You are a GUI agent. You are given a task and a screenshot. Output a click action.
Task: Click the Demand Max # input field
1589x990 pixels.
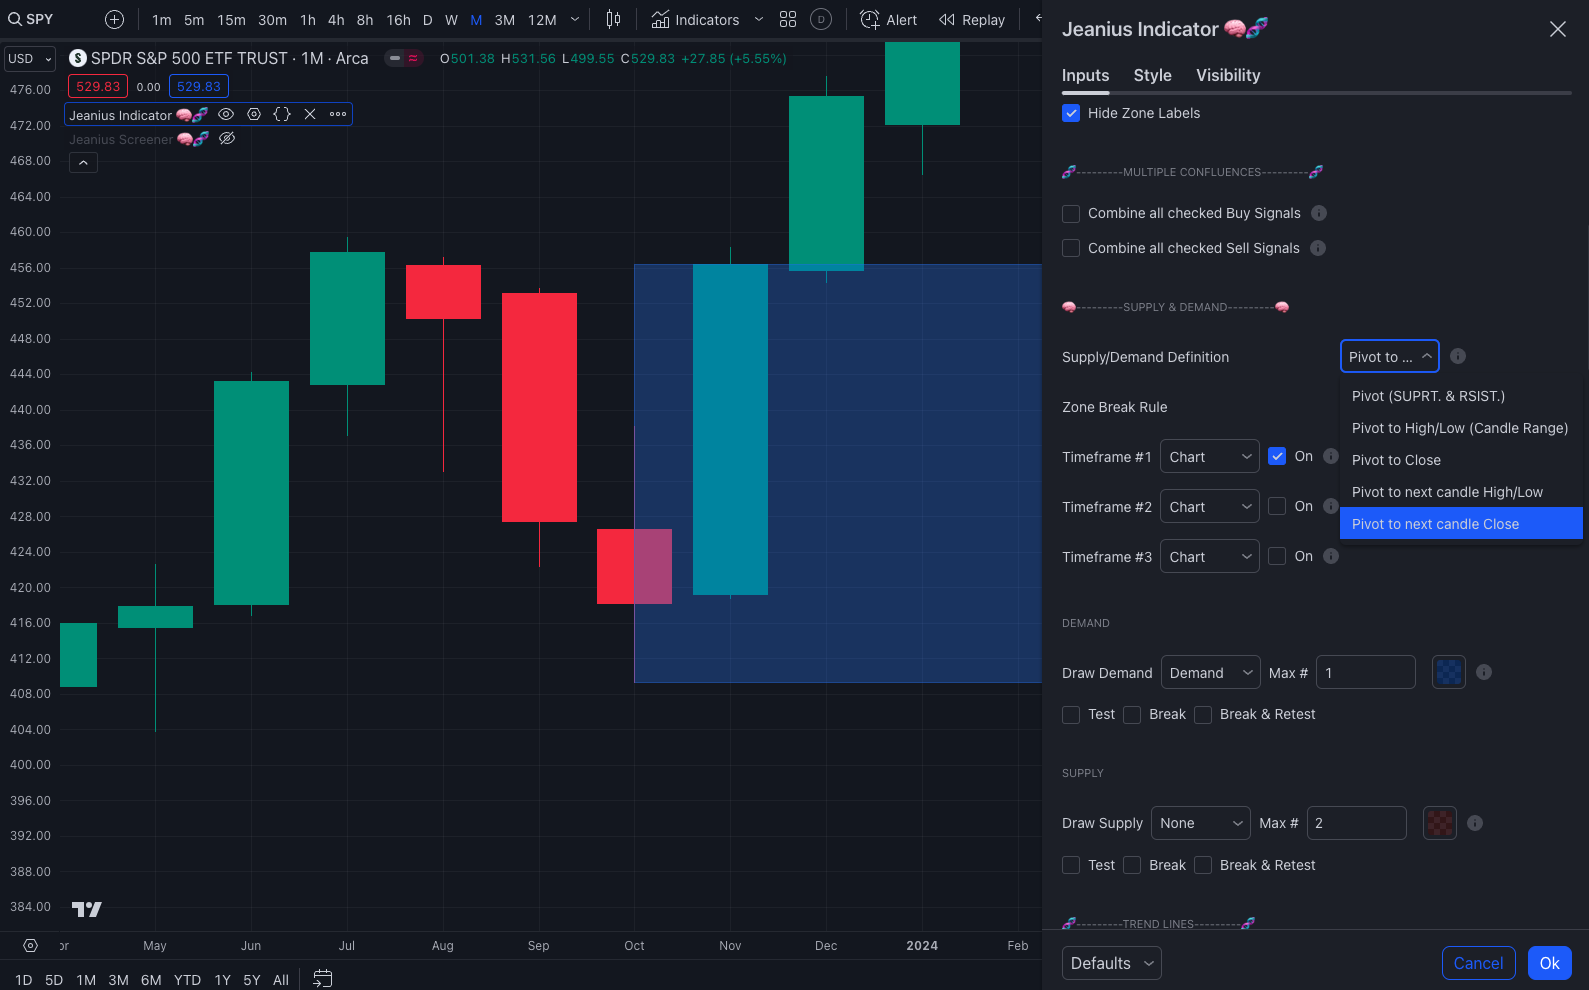tap(1366, 672)
